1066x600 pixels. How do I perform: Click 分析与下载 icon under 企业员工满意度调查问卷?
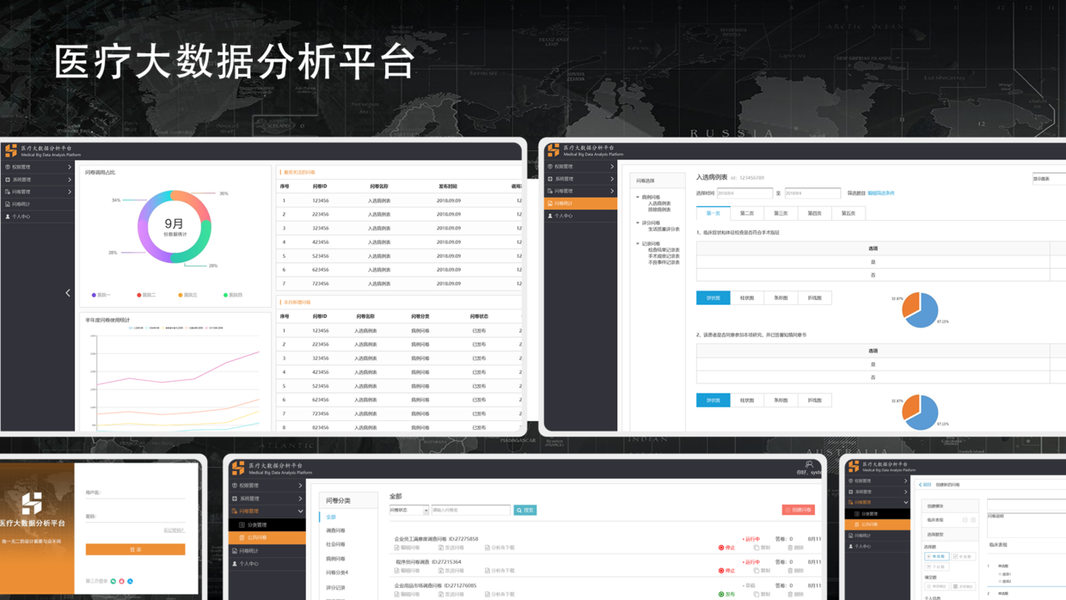point(487,548)
